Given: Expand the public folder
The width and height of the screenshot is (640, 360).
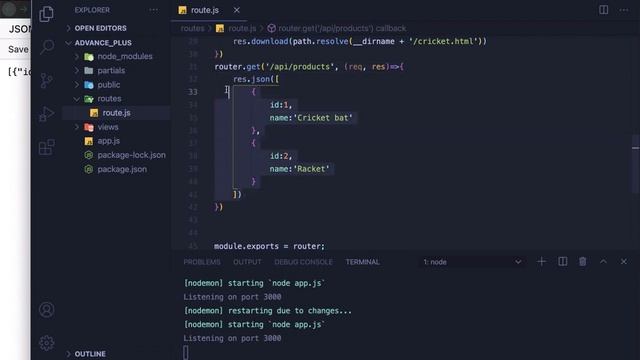Looking at the screenshot, I should pos(109,85).
